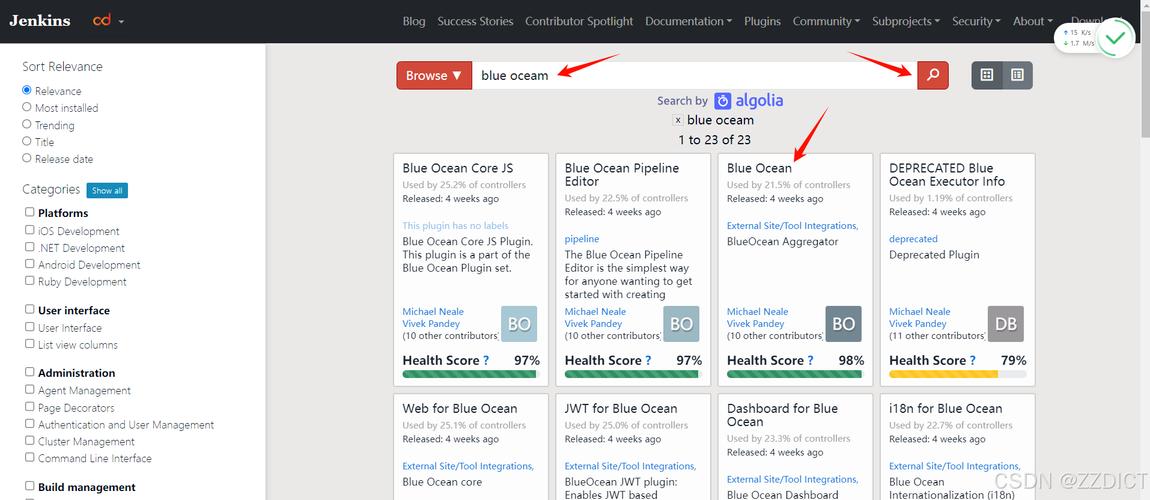Viewport: 1150px width, 500px height.
Task: Click Michael Neale on Blue Ocean Core JS card
Action: (433, 312)
